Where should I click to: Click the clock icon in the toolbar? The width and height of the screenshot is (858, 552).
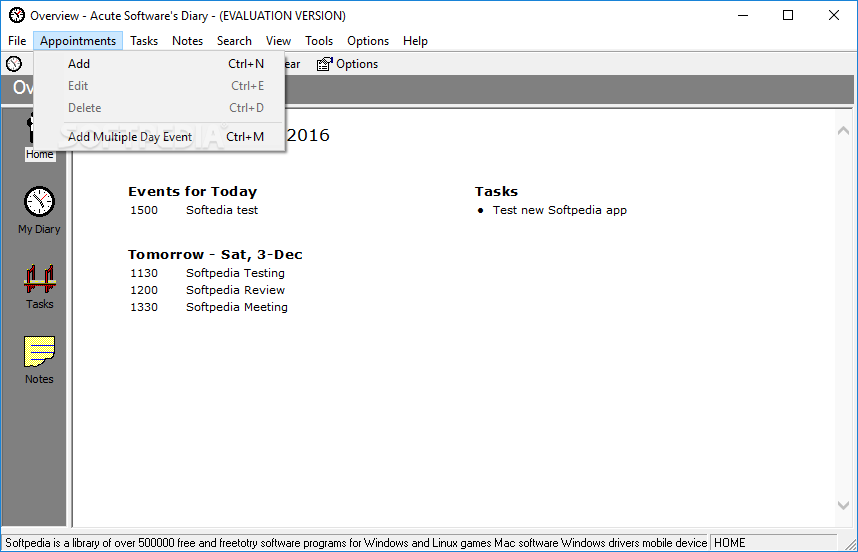pyautogui.click(x=14, y=64)
